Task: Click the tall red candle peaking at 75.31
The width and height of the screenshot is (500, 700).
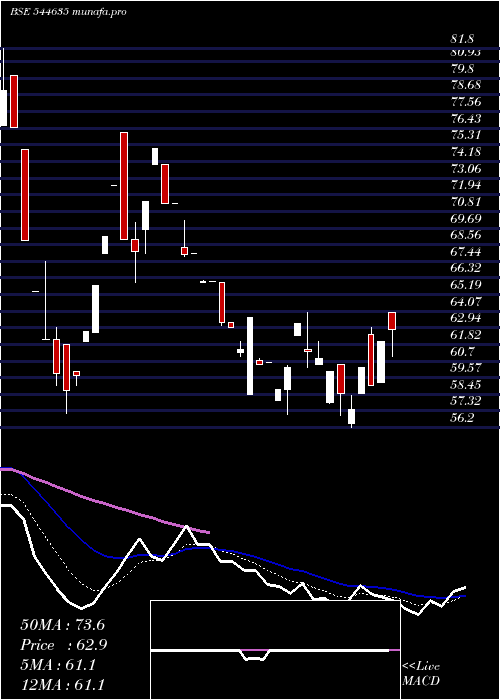Action: [x=124, y=186]
